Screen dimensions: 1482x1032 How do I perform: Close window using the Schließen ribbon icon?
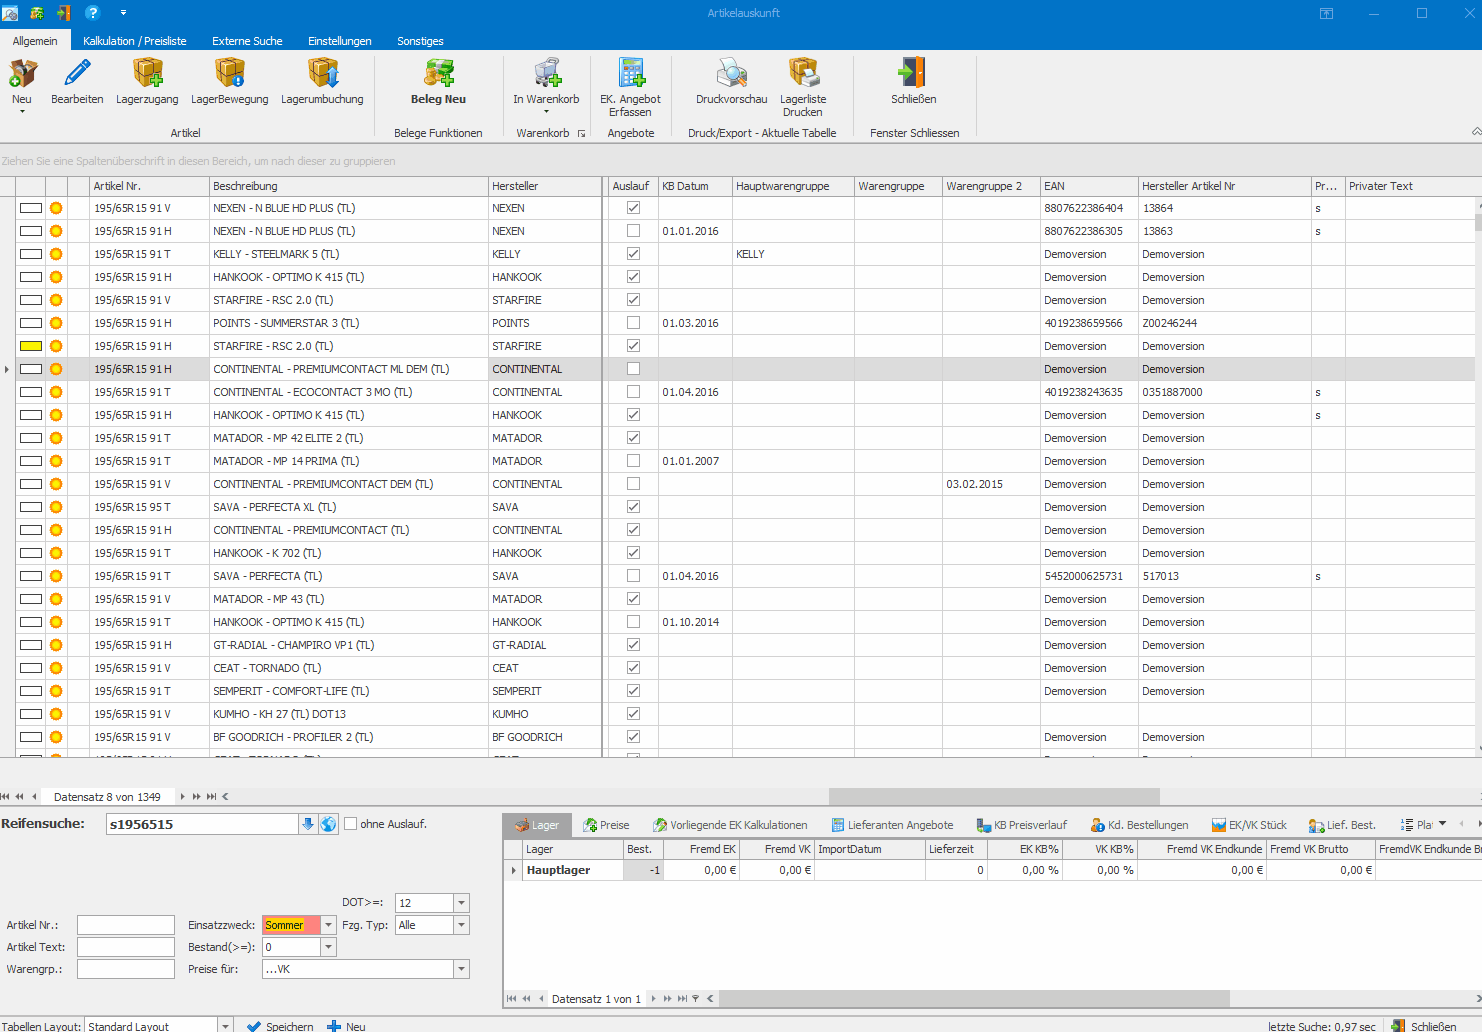pos(913,74)
